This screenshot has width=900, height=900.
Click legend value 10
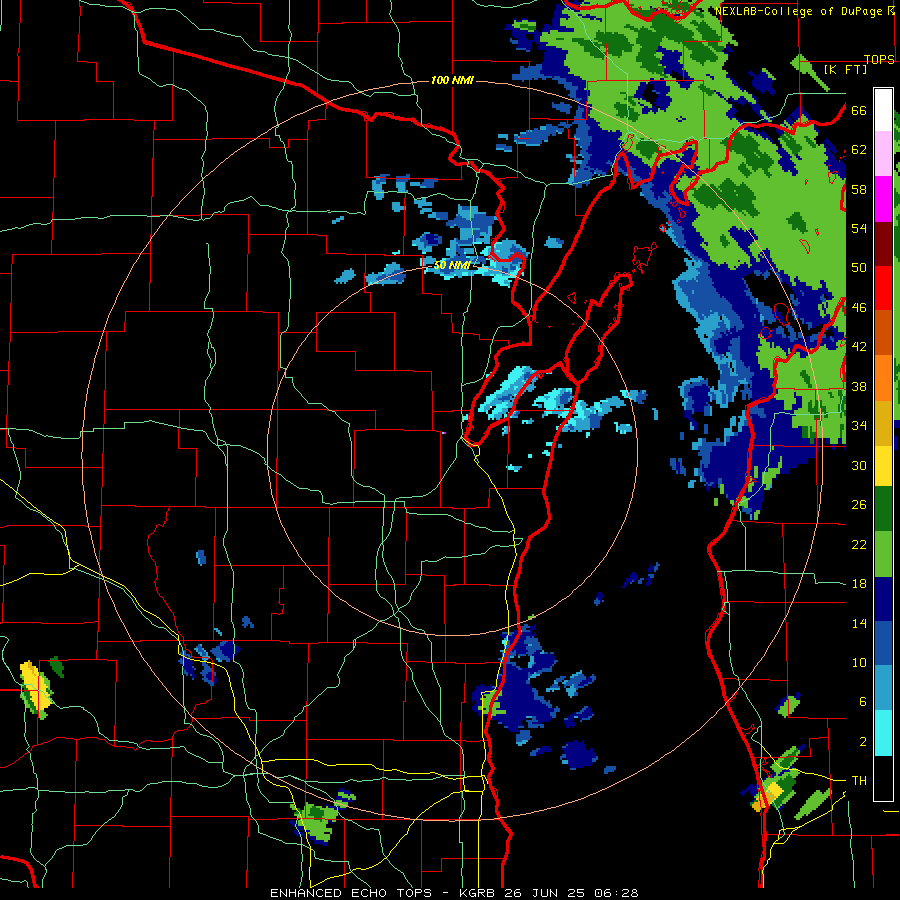point(859,662)
